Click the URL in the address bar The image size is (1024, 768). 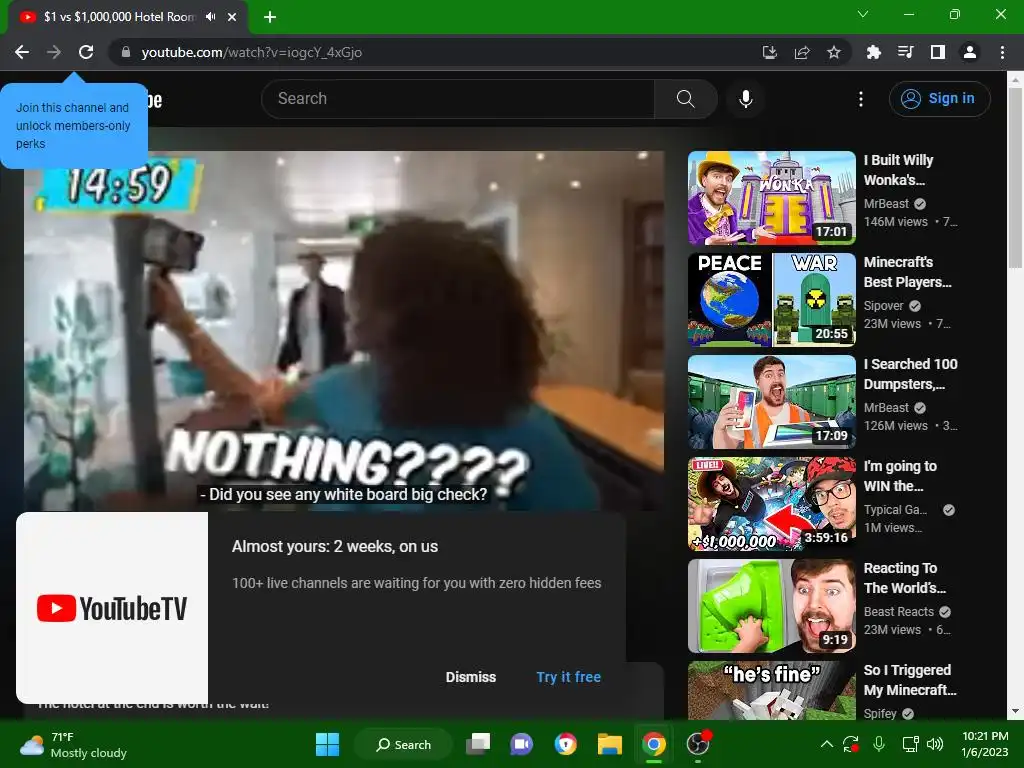tap(252, 52)
